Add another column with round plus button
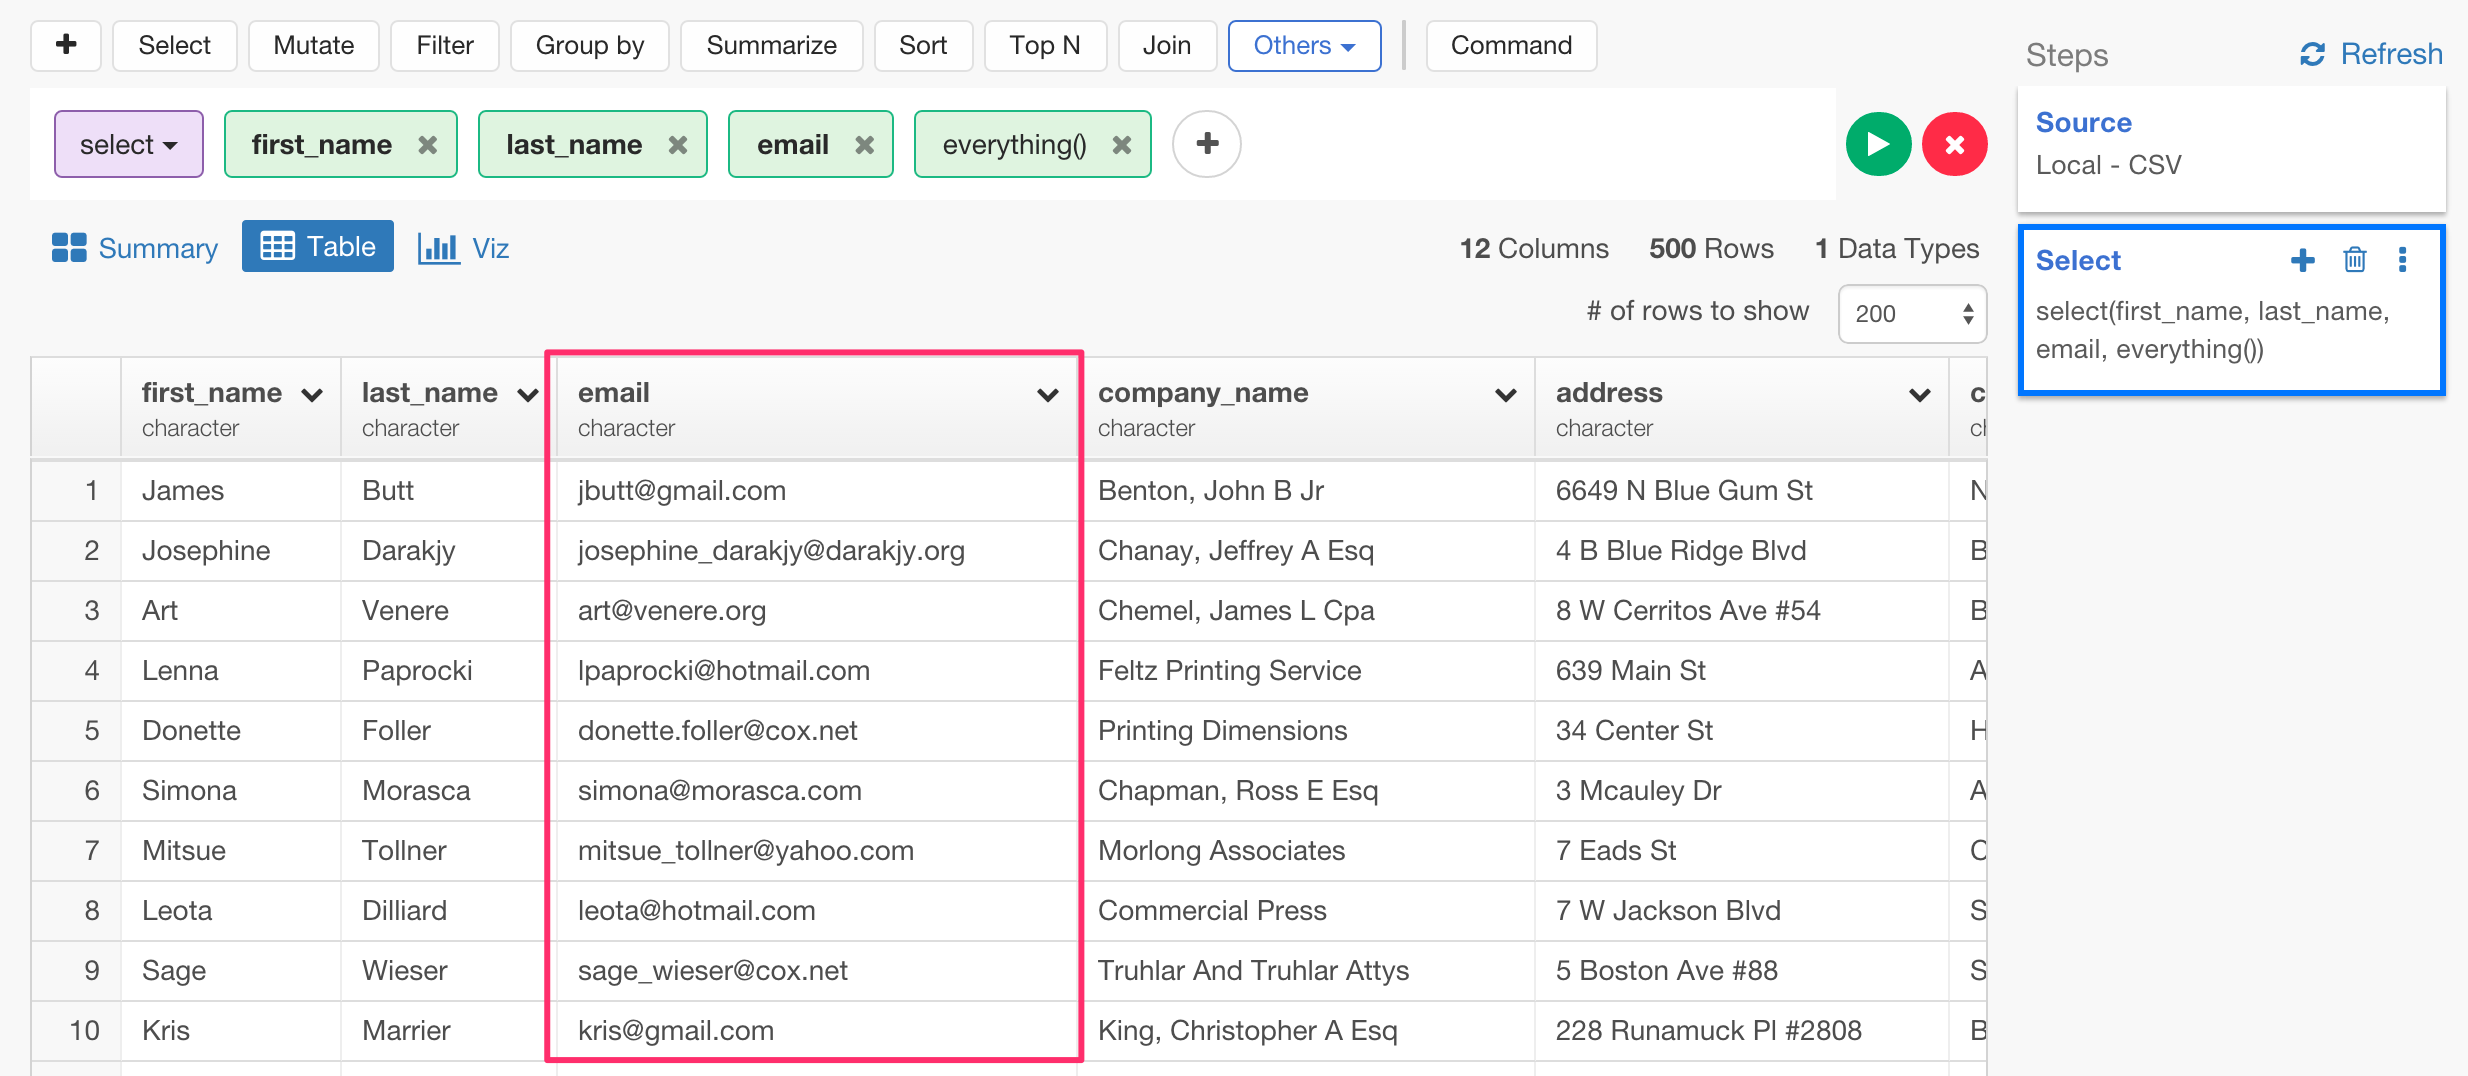Viewport: 2468px width, 1076px height. point(1207,144)
